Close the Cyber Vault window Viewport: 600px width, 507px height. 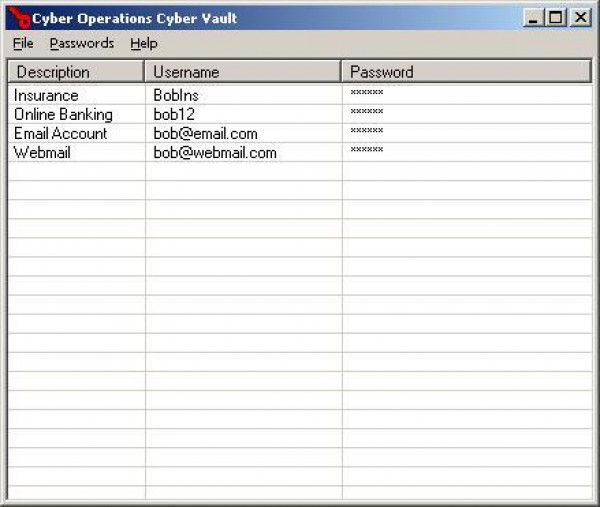580,18
